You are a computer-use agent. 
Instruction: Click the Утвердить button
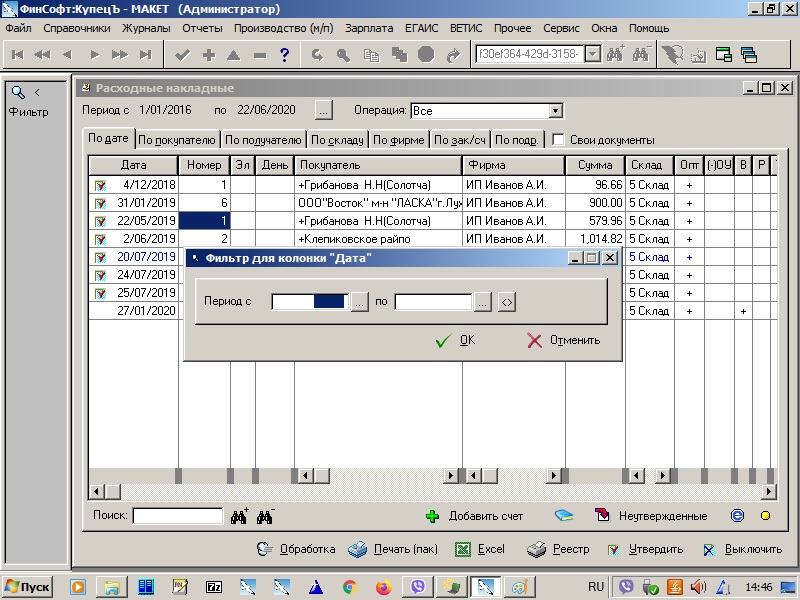pos(645,549)
